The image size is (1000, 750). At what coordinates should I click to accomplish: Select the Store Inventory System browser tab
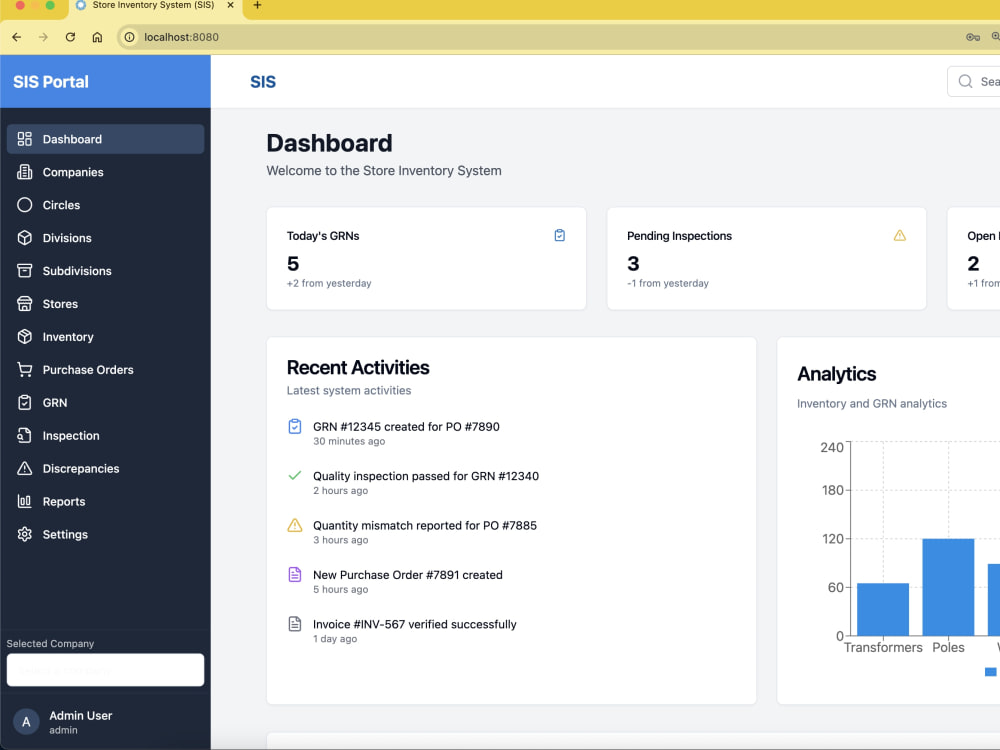coord(153,5)
